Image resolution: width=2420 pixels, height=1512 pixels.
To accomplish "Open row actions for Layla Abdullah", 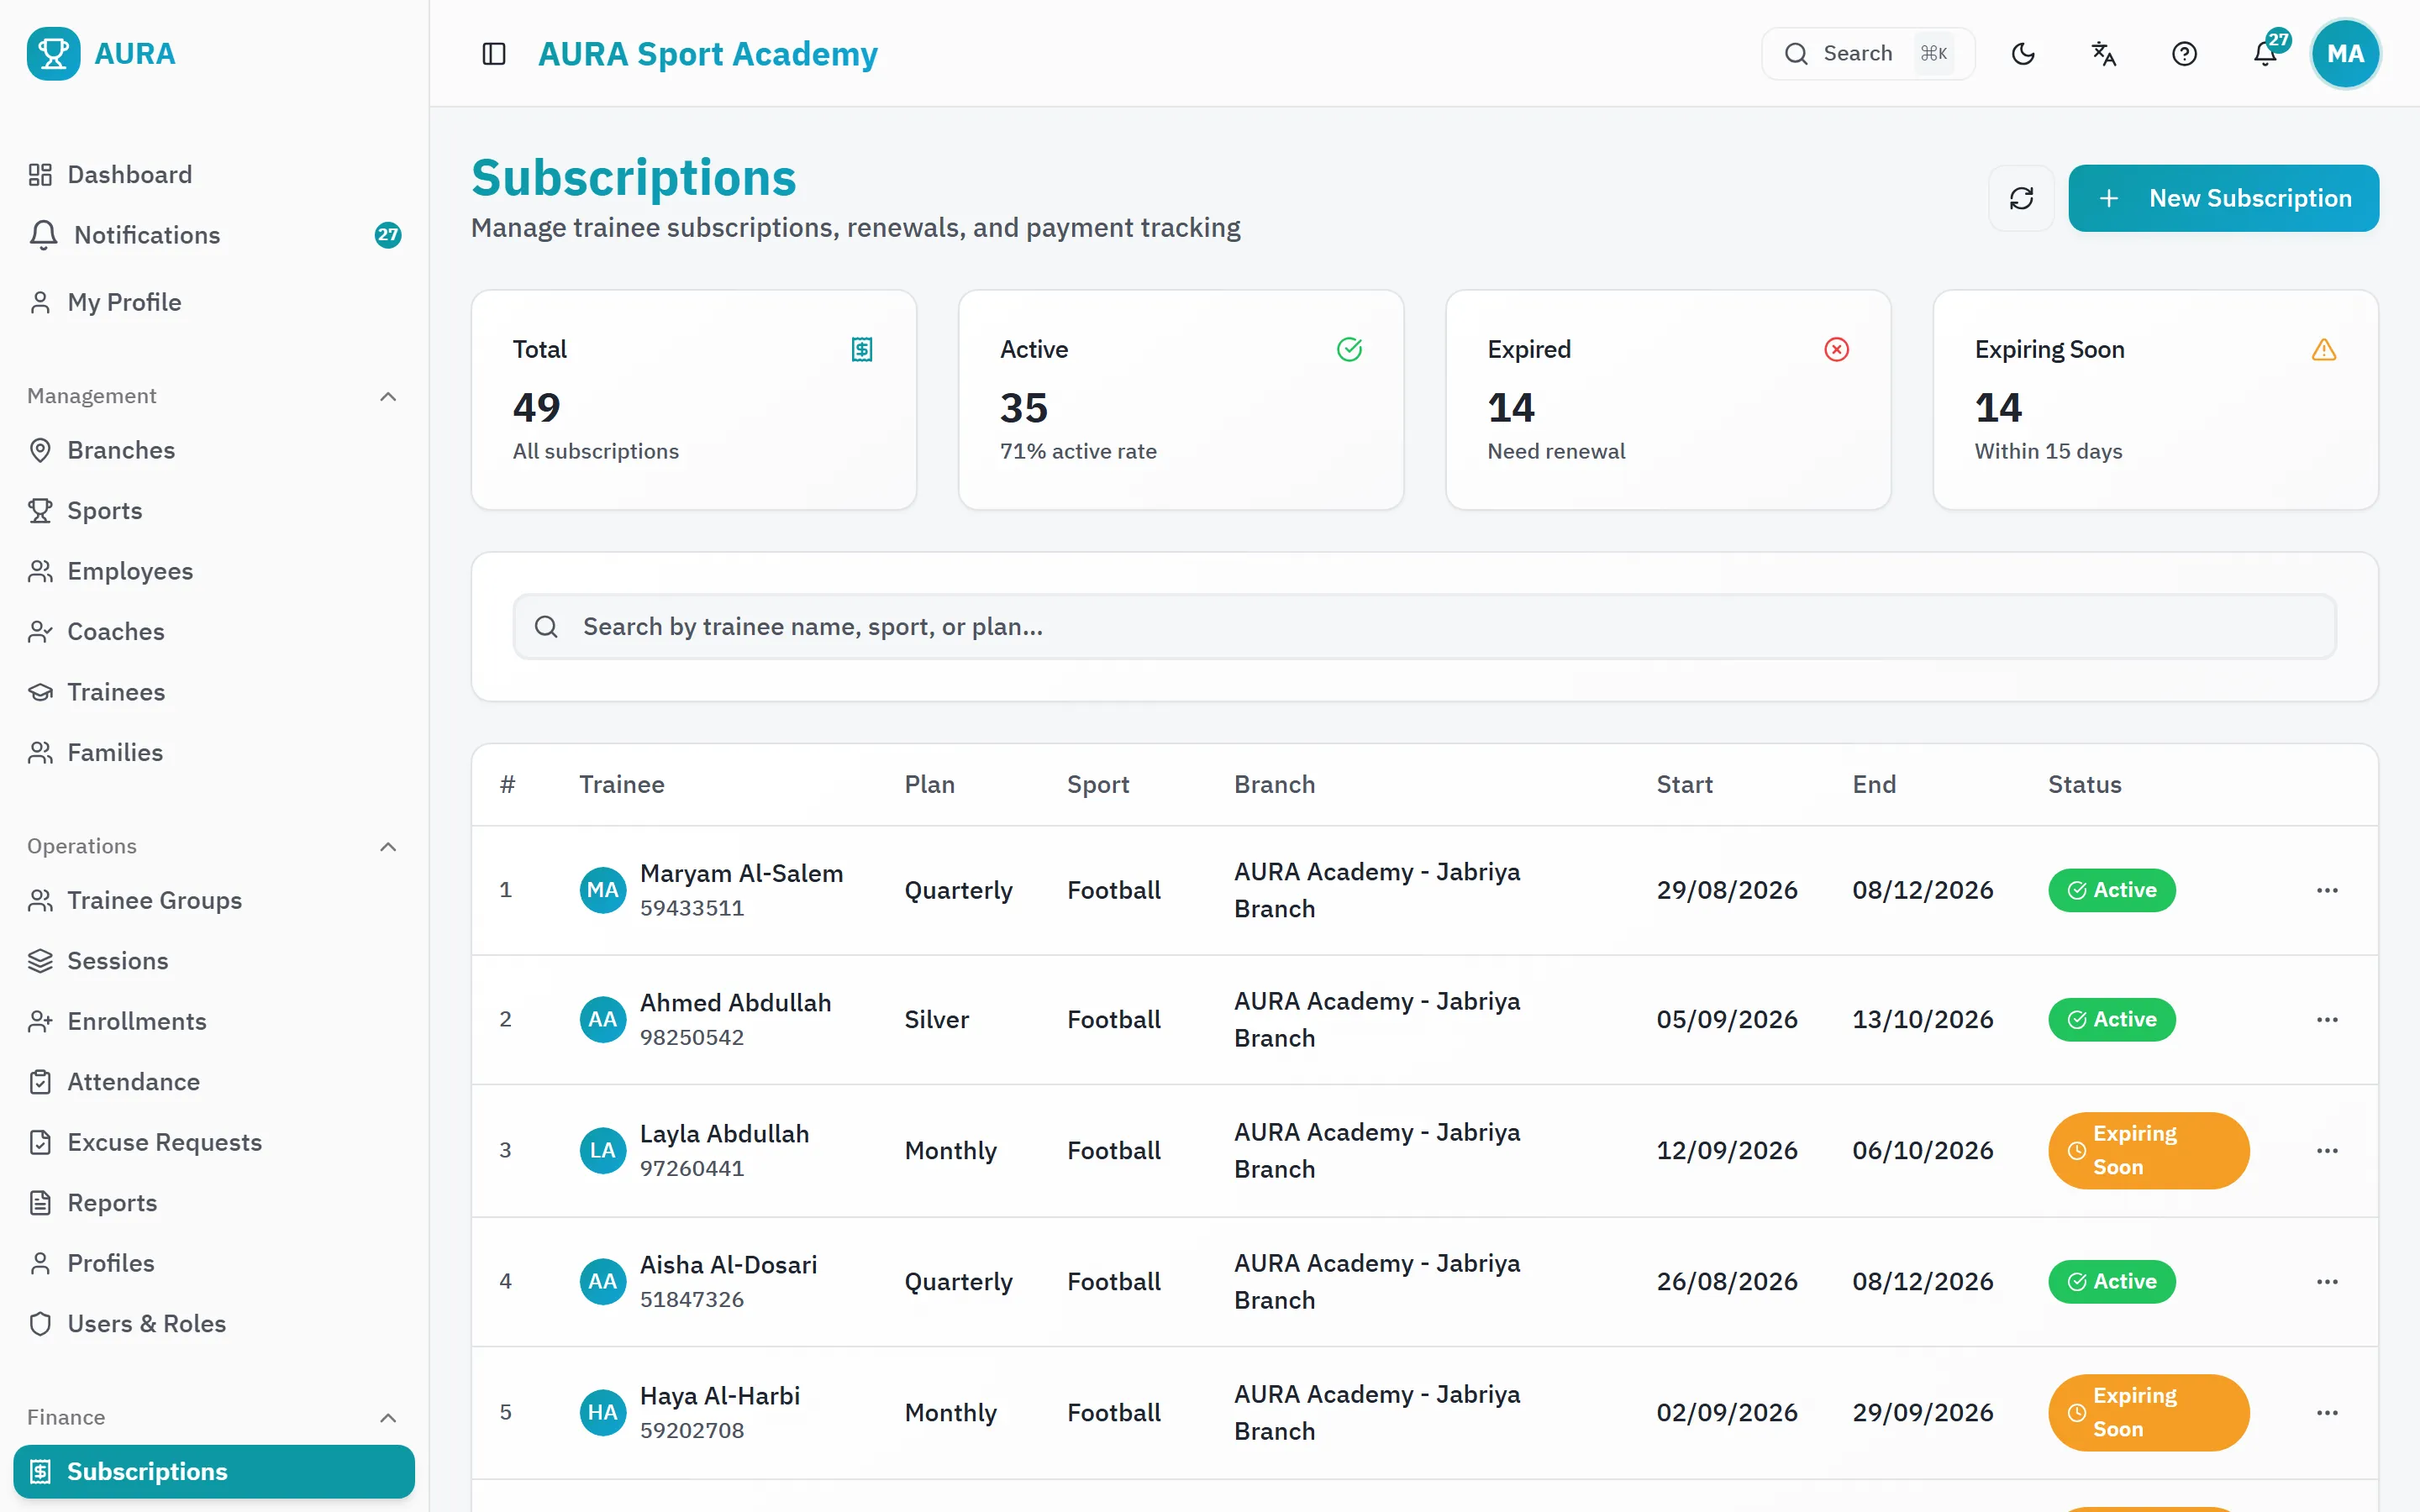I will 2327,1150.
